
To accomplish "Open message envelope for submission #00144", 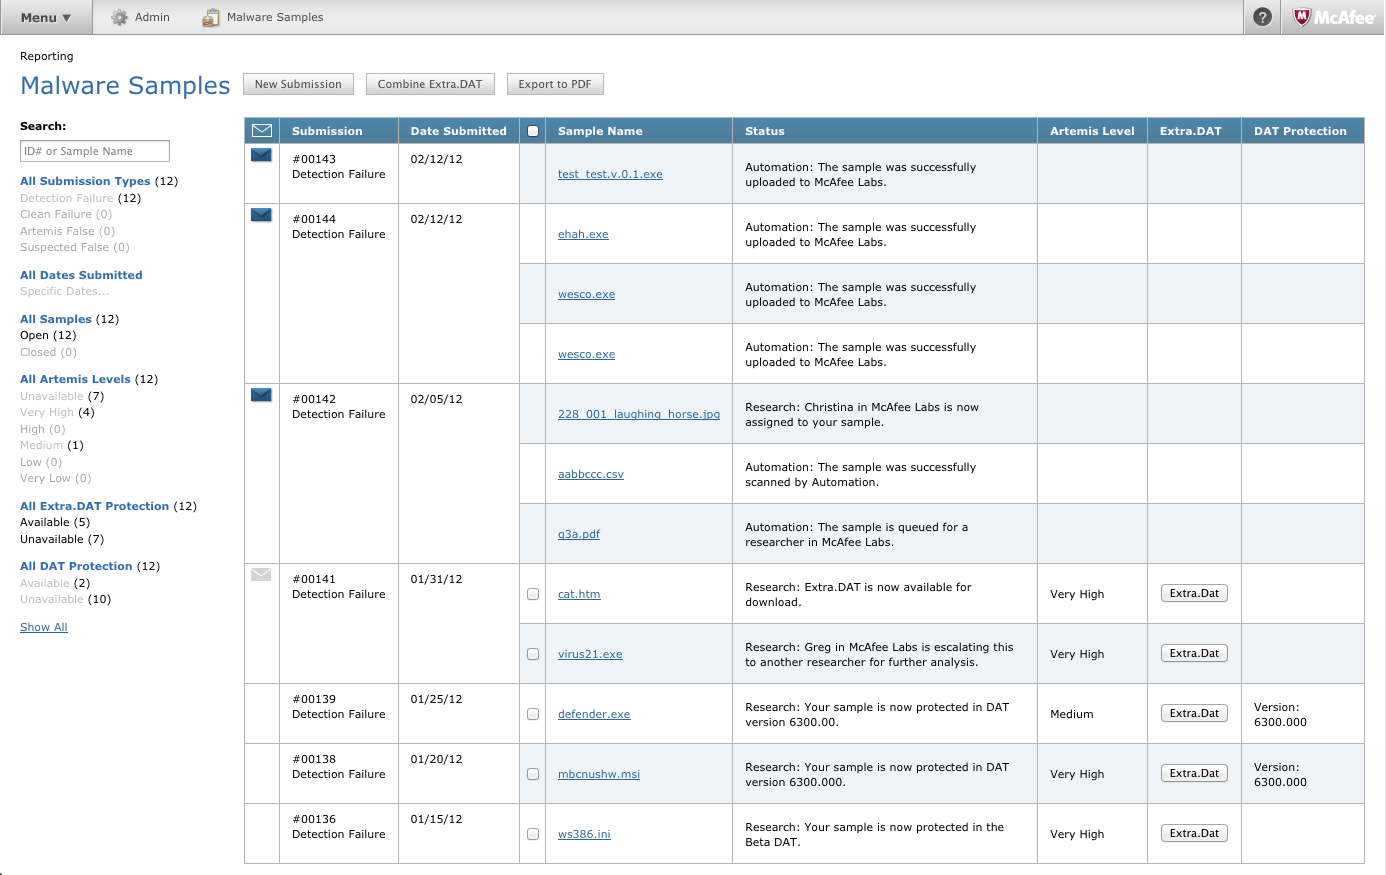I will (x=261, y=215).
